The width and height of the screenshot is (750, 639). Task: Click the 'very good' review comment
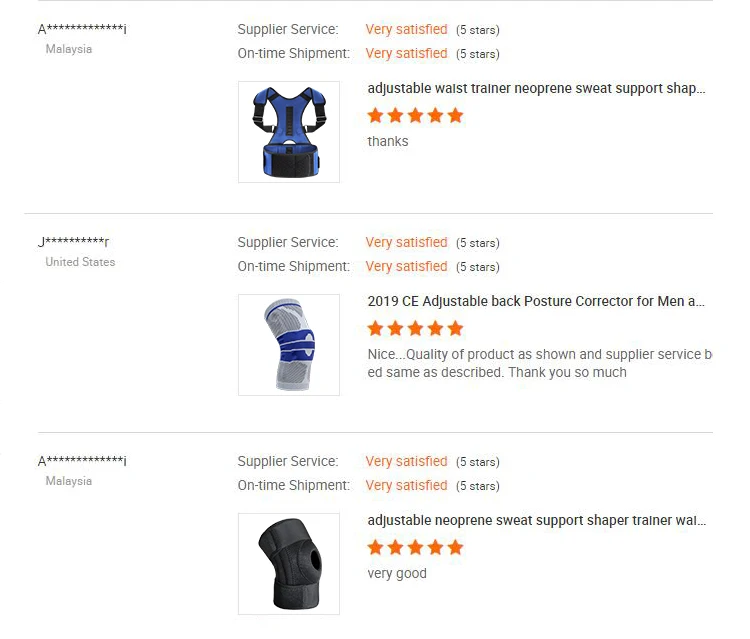pyautogui.click(x=397, y=573)
